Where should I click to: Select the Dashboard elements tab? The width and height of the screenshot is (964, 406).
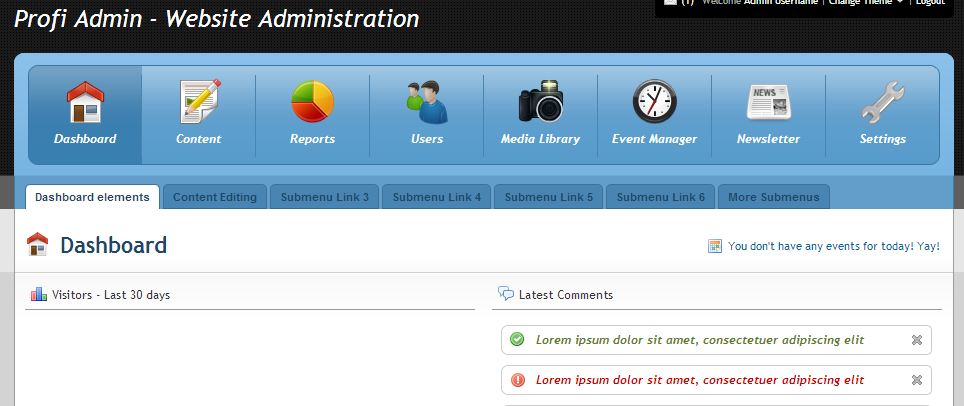92,197
